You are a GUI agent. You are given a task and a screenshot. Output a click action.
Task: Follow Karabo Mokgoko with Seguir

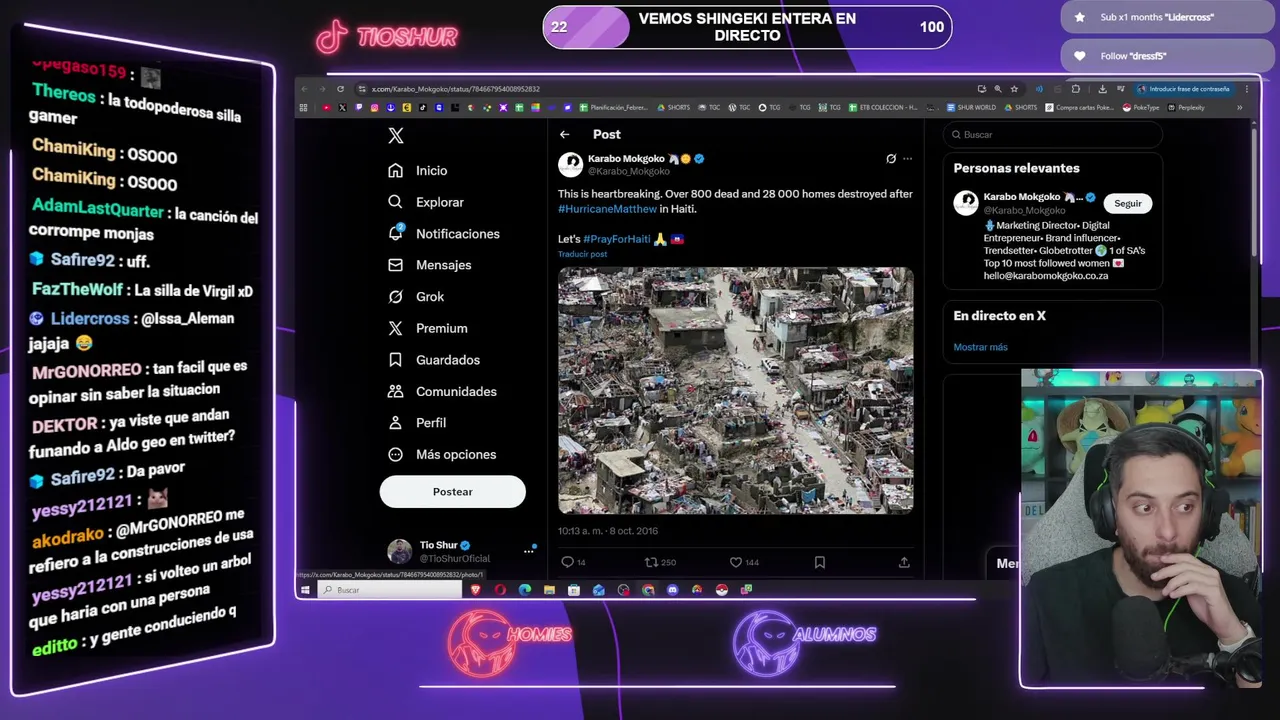click(x=1128, y=203)
